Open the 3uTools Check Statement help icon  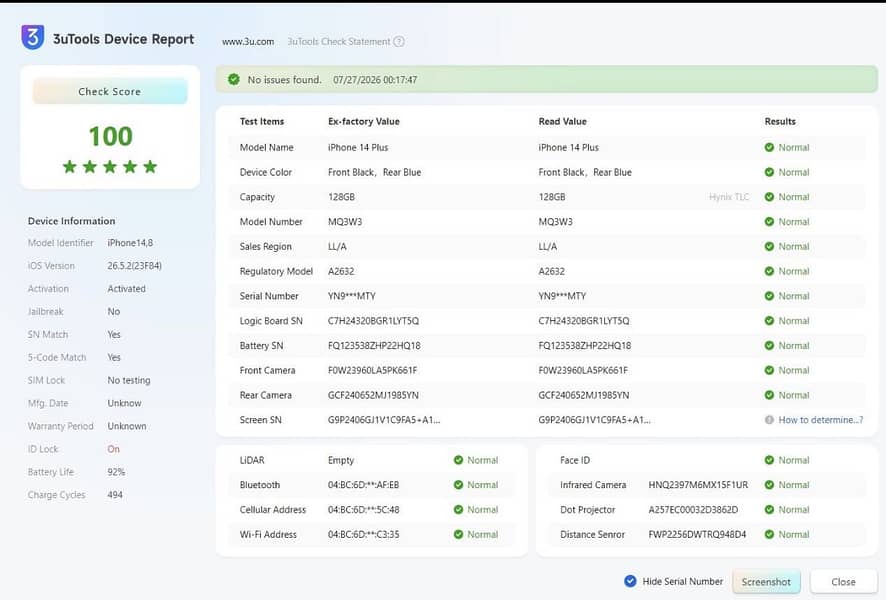399,41
